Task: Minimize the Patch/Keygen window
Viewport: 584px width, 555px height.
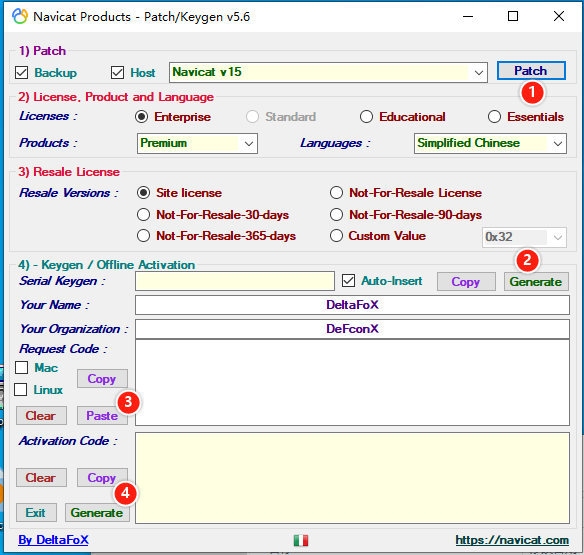Action: coord(468,16)
